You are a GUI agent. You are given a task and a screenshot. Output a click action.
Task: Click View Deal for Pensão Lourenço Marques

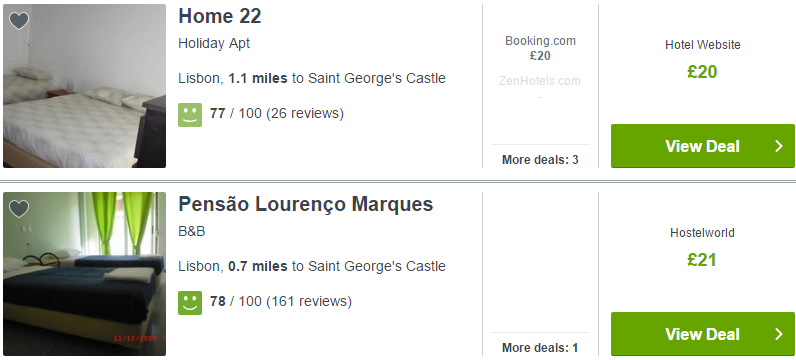[x=703, y=334]
